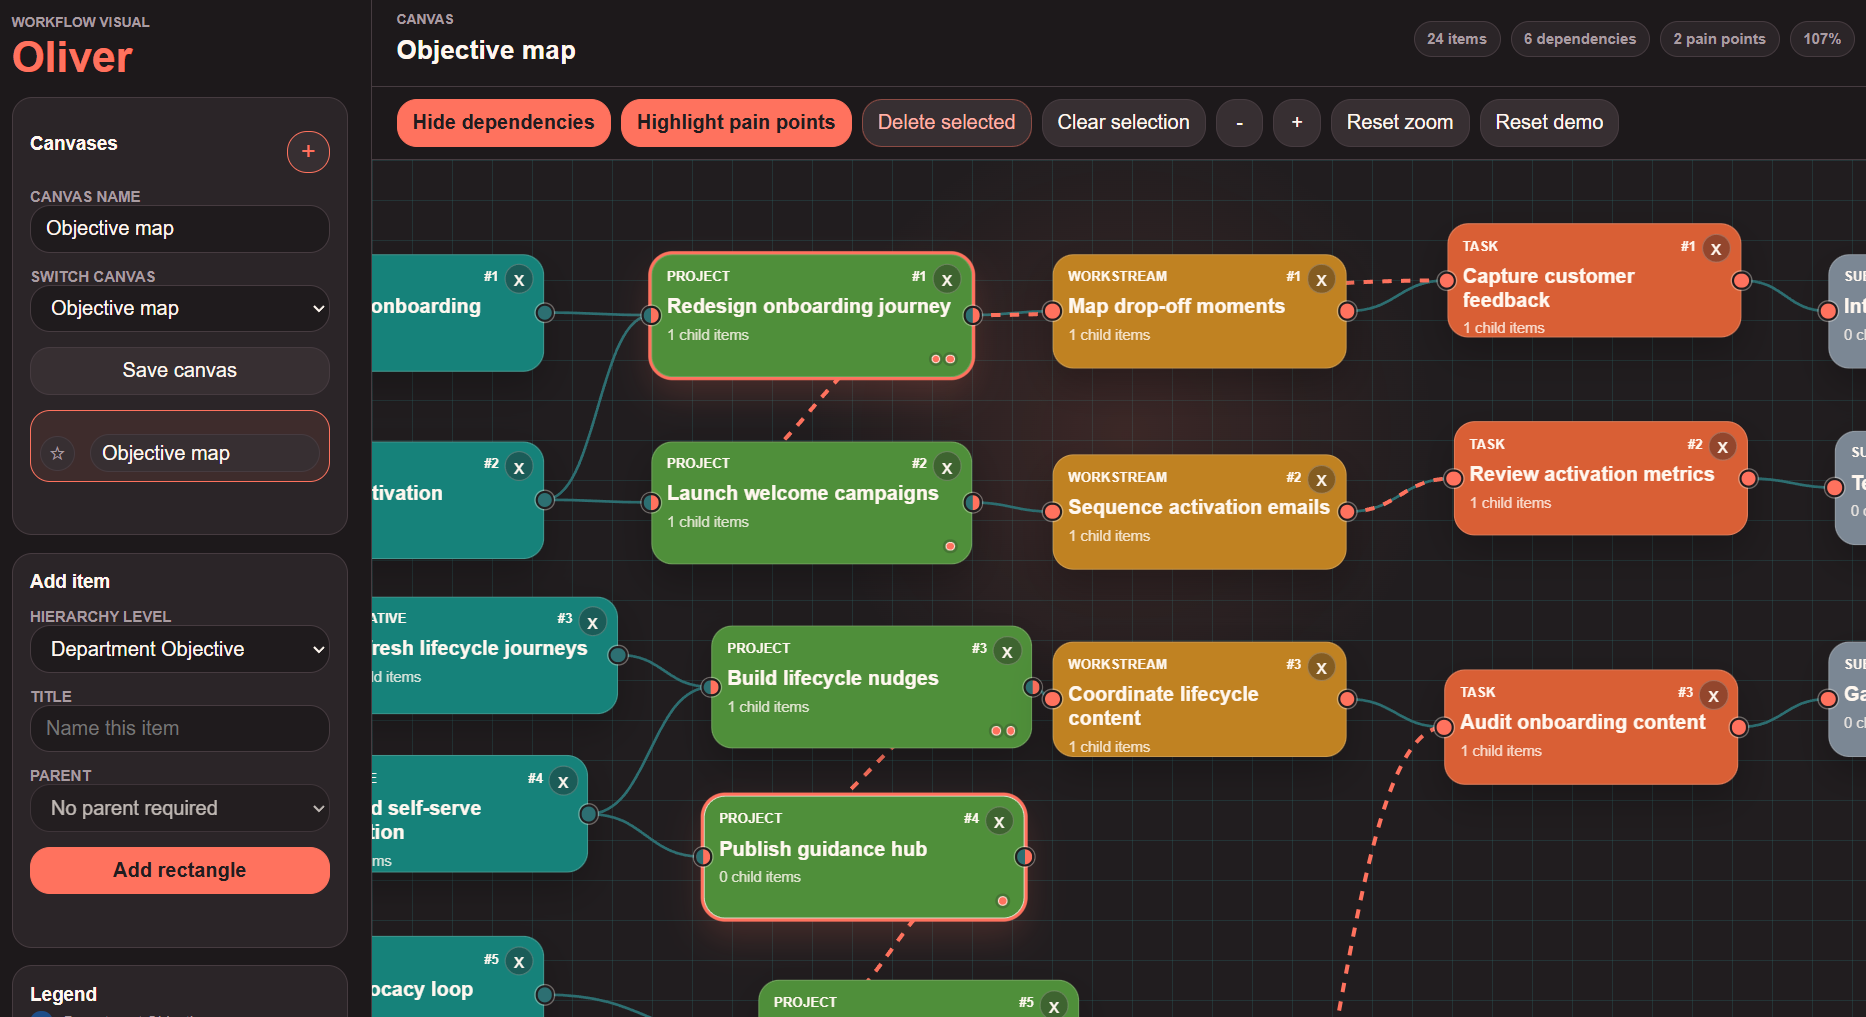Click Reset zoom button
This screenshot has height=1017, width=1866.
(x=1399, y=122)
